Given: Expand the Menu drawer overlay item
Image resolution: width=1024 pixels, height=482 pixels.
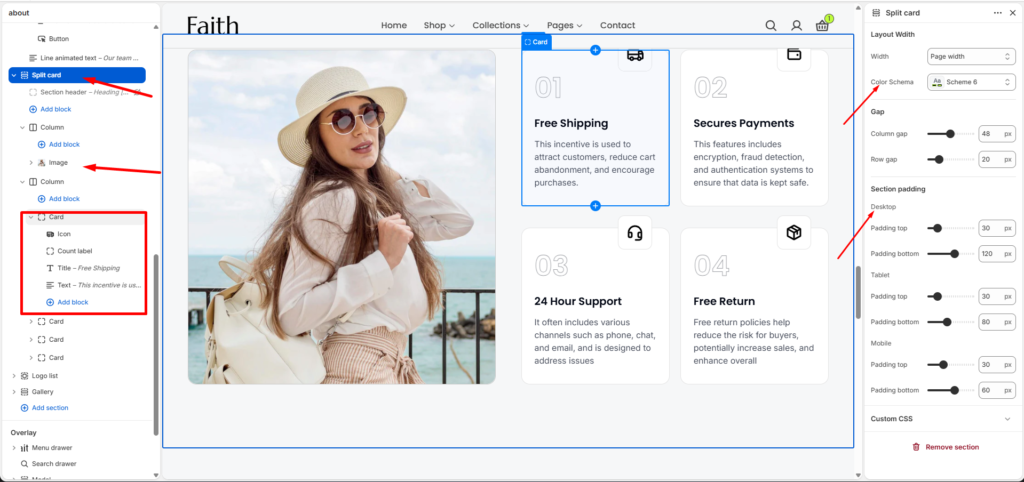Looking at the screenshot, I should click(x=14, y=448).
